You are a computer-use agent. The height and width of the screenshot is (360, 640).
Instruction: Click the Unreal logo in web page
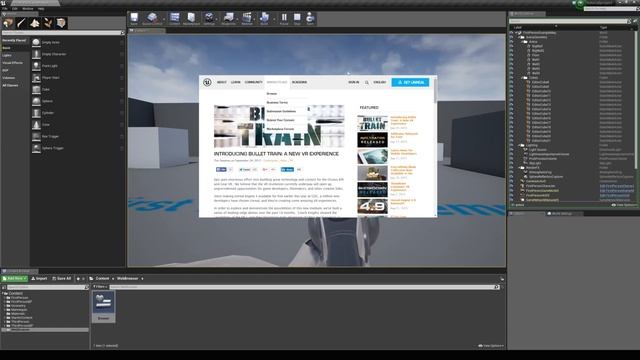[207, 82]
